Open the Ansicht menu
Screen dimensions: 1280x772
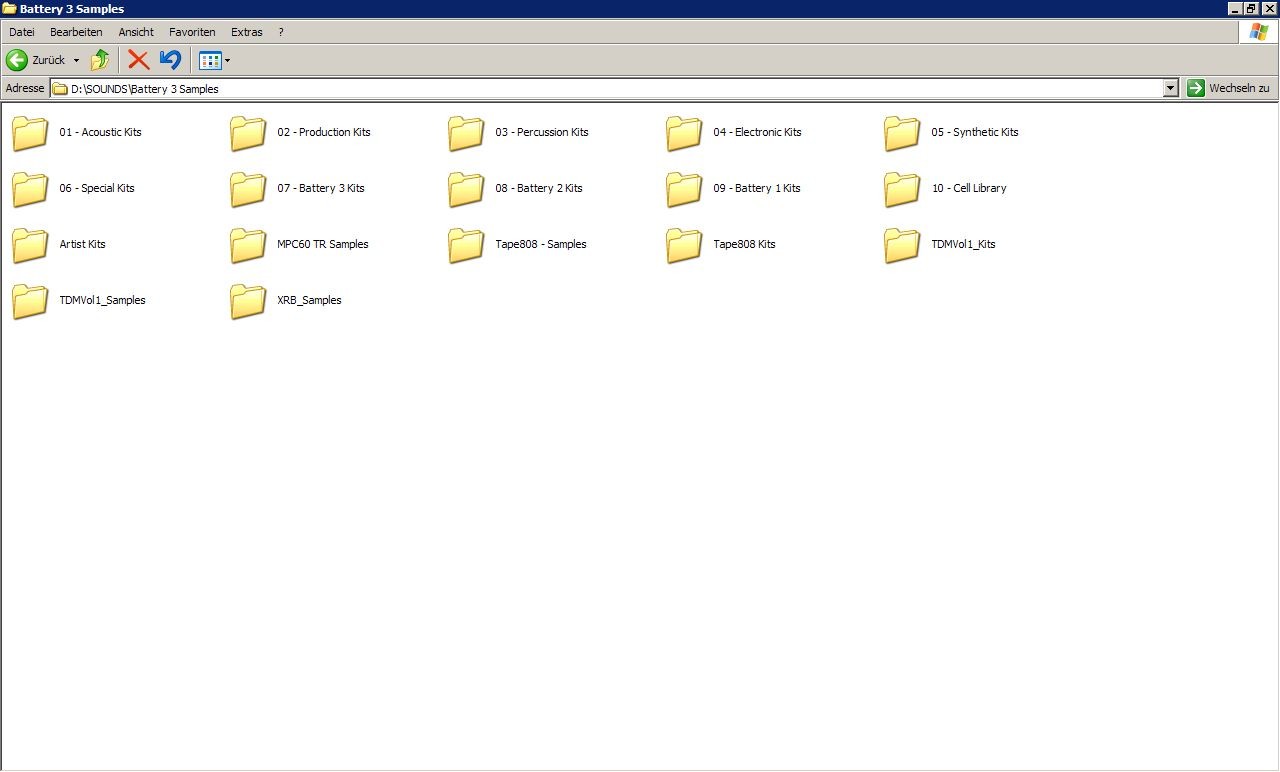point(136,32)
